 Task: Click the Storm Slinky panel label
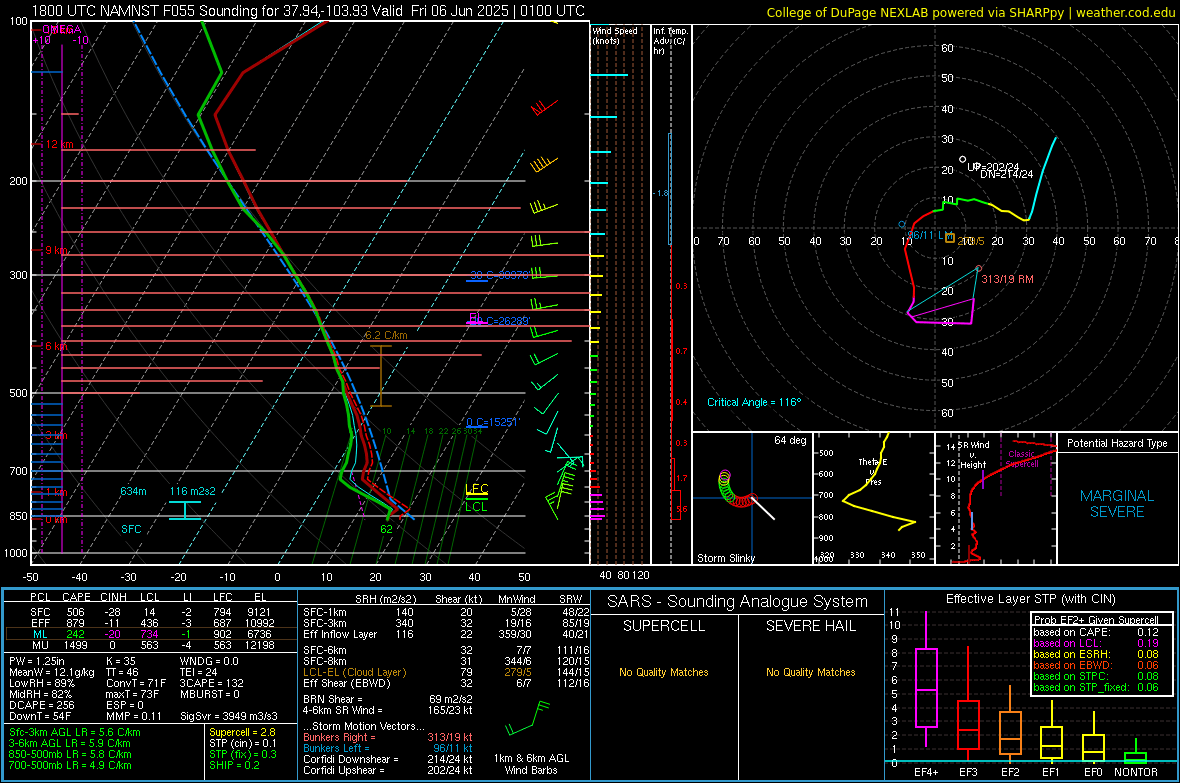pos(725,558)
